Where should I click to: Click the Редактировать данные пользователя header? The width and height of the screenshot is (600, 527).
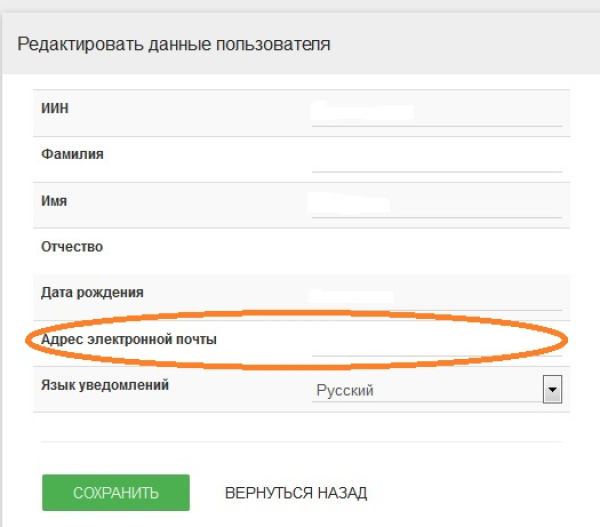coord(174,44)
